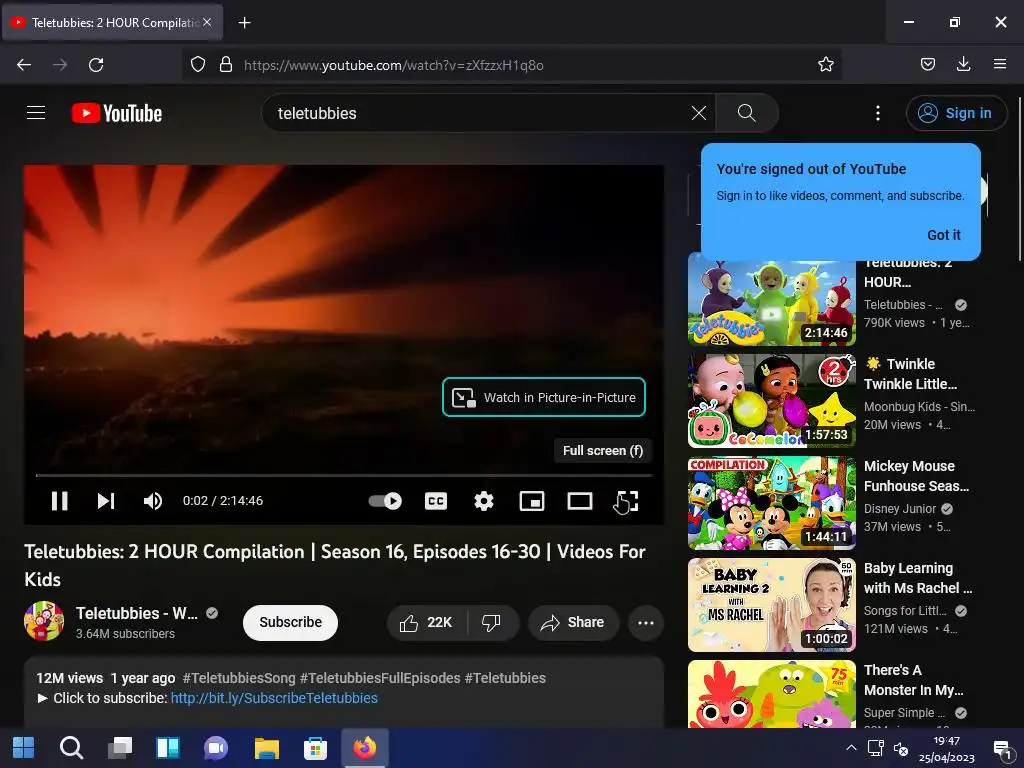Run search with magnifier button

coord(746,113)
